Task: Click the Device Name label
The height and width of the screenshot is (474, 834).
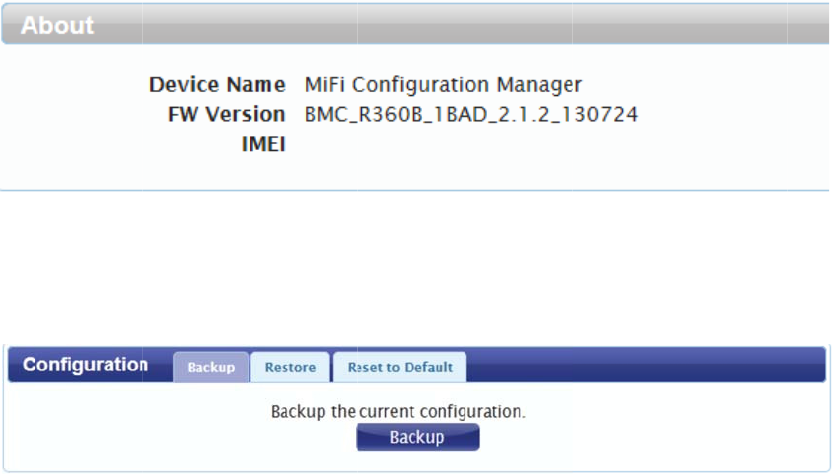Action: (x=217, y=85)
